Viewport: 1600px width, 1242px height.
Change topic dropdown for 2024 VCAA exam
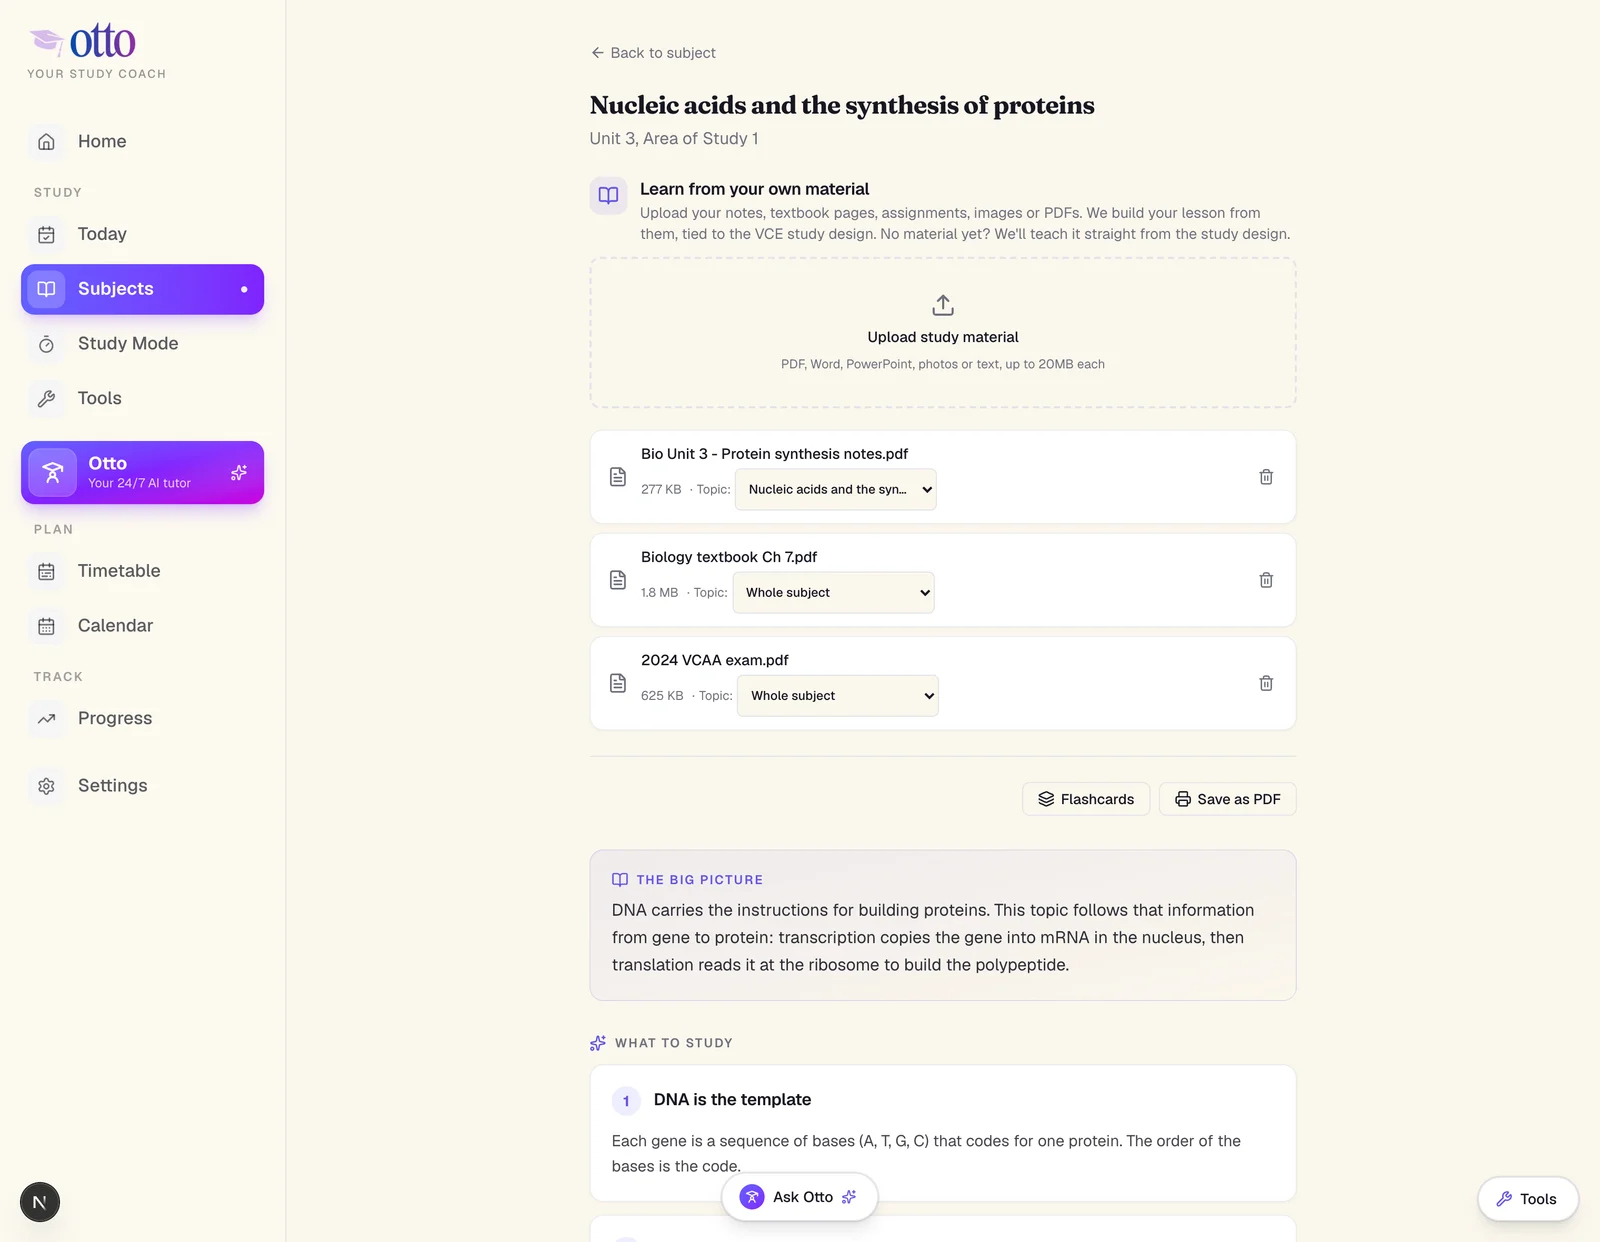pyautogui.click(x=838, y=695)
